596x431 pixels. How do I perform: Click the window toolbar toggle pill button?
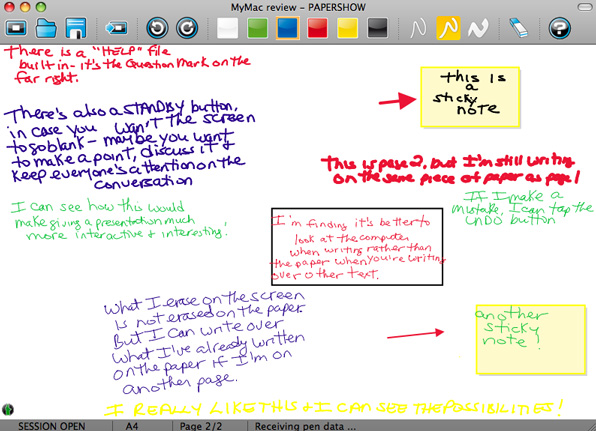[584, 7]
